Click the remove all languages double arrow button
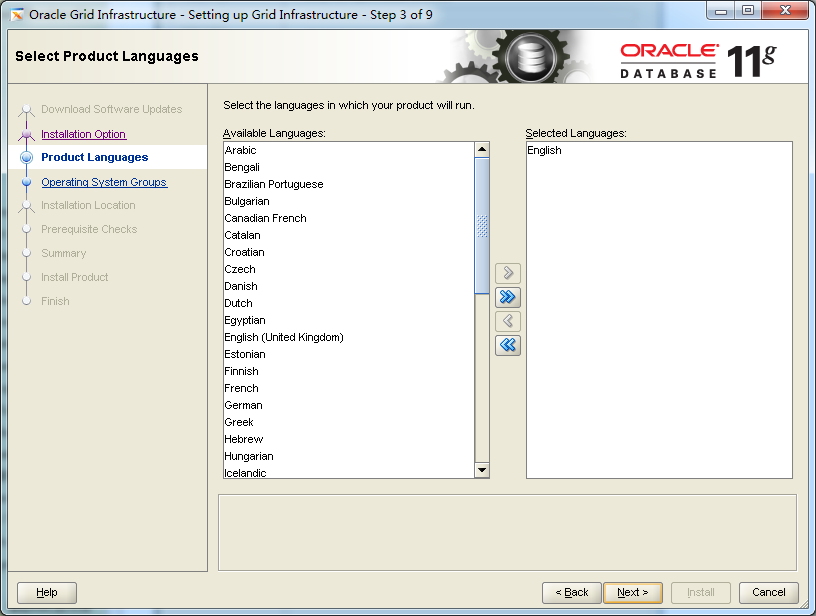Image resolution: width=816 pixels, height=616 pixels. [508, 345]
